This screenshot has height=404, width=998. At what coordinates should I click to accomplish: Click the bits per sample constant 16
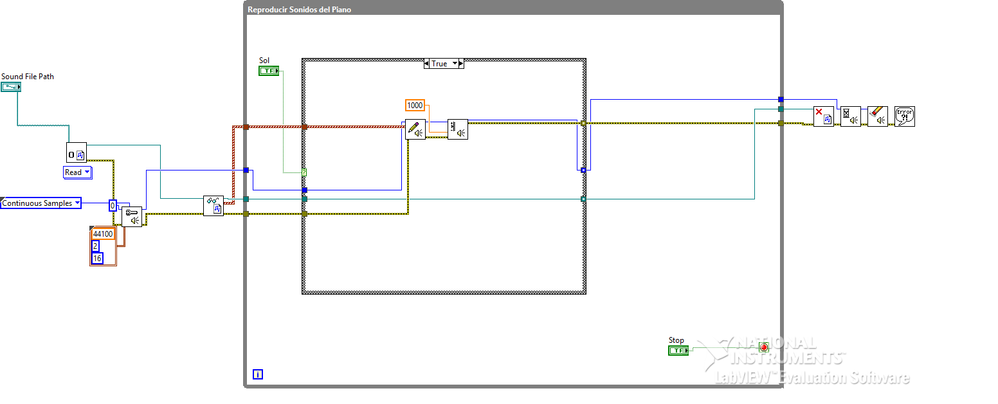pos(97,258)
